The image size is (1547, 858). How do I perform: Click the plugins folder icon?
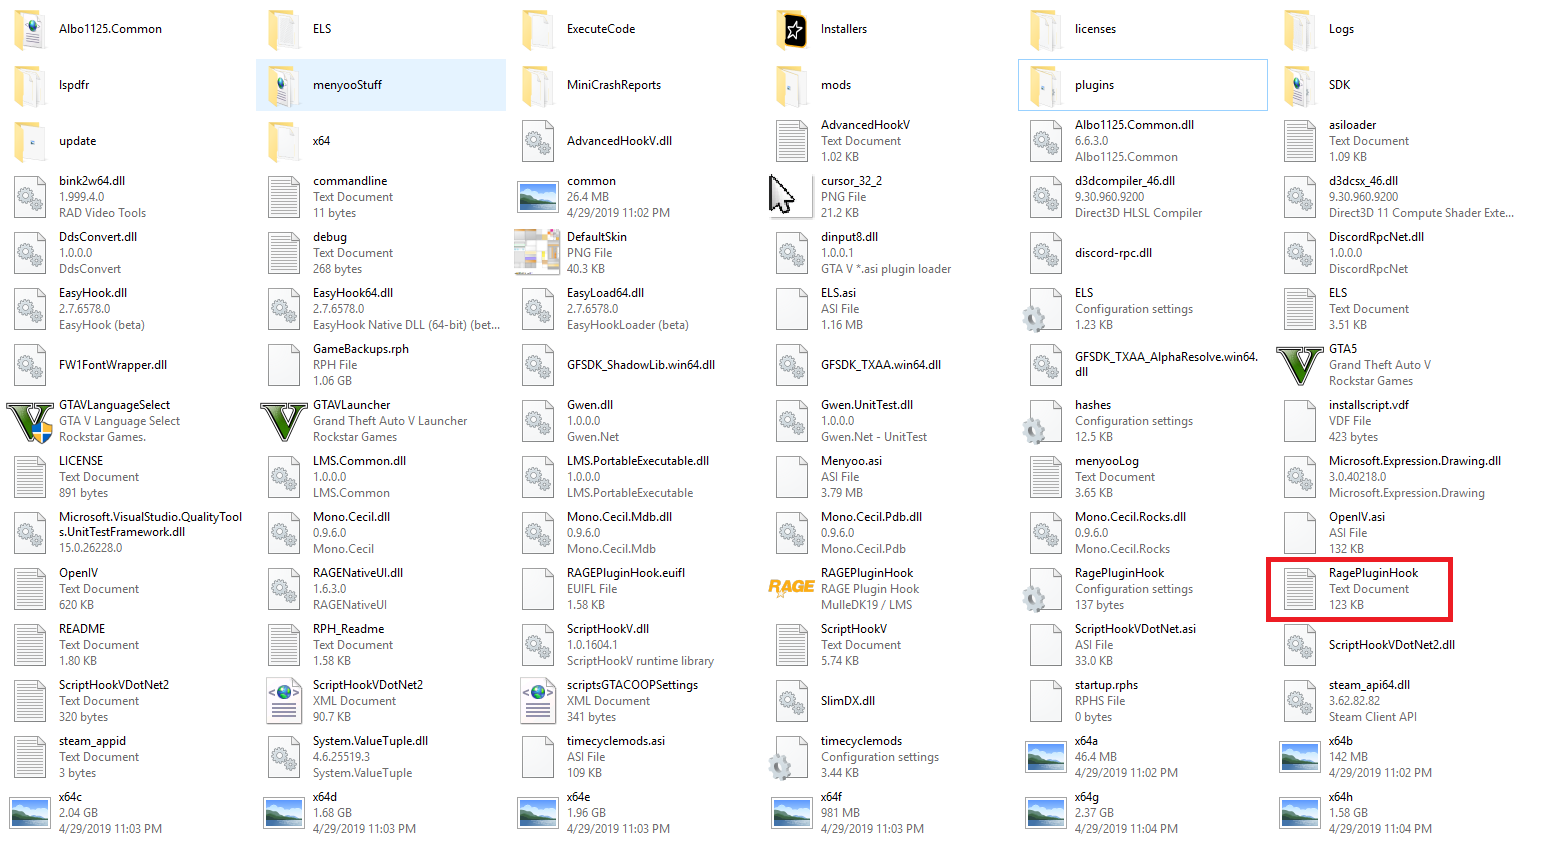1046,85
